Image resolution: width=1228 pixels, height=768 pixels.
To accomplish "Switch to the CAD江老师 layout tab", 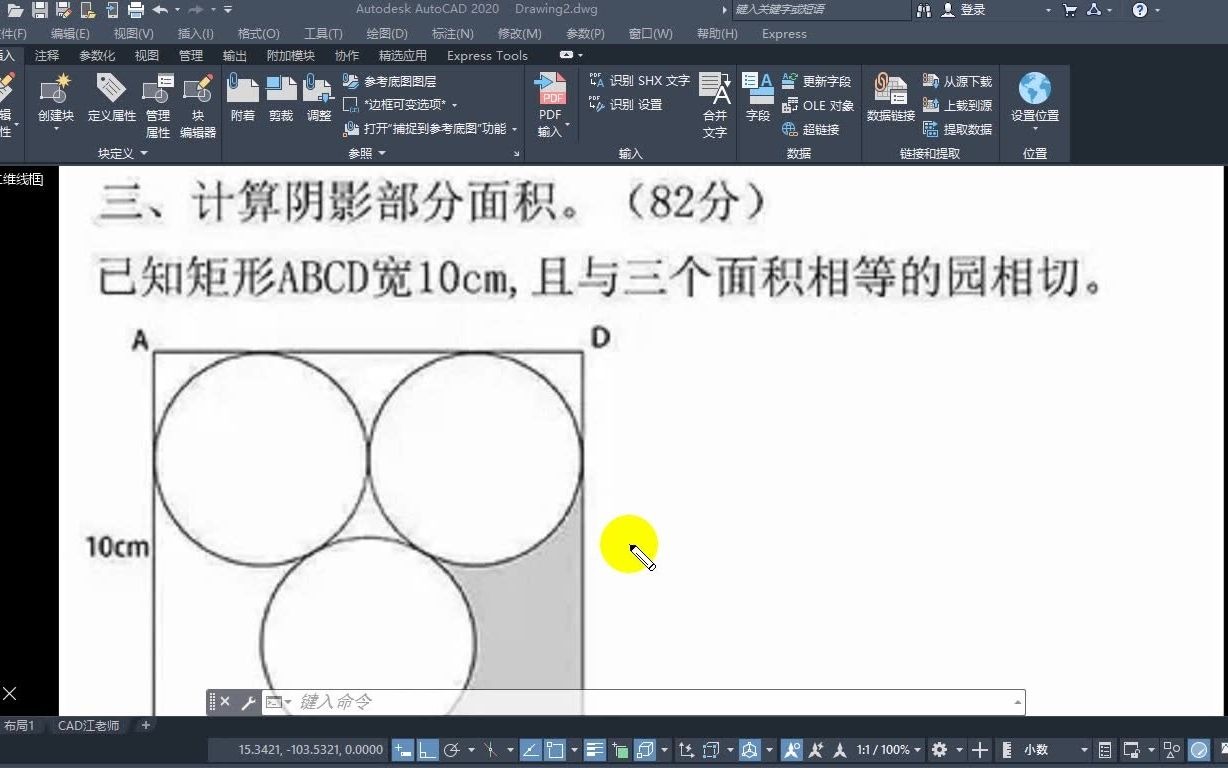I will click(88, 725).
